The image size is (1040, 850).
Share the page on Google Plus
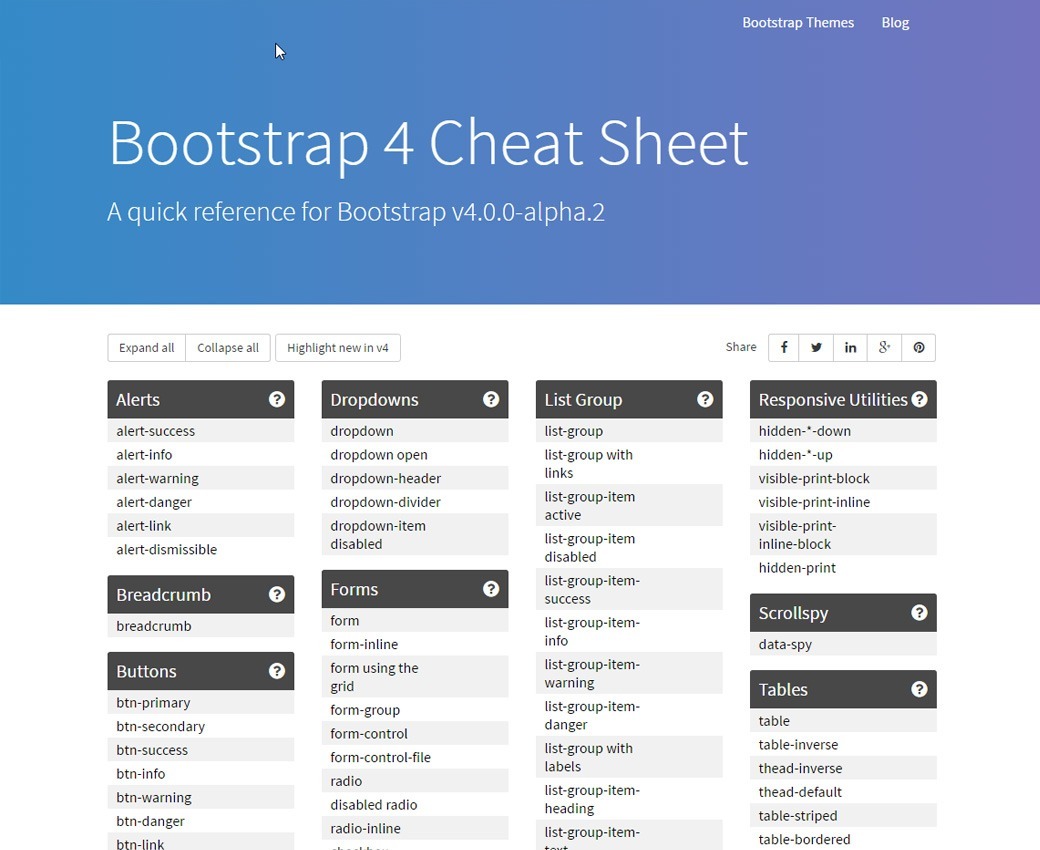tap(884, 348)
